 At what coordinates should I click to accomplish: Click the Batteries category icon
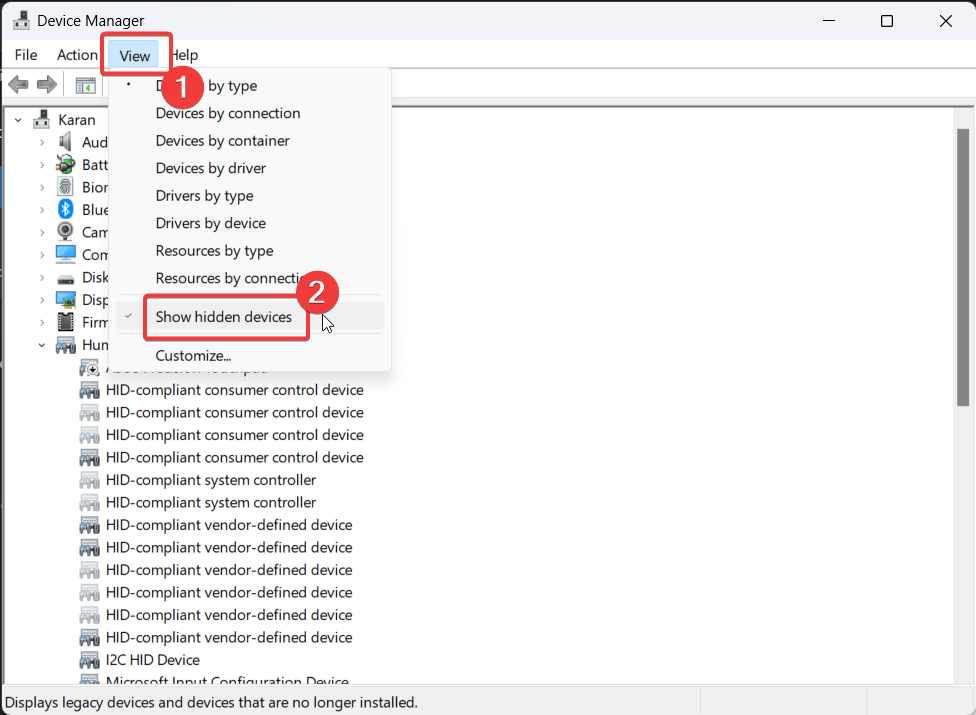pos(66,164)
